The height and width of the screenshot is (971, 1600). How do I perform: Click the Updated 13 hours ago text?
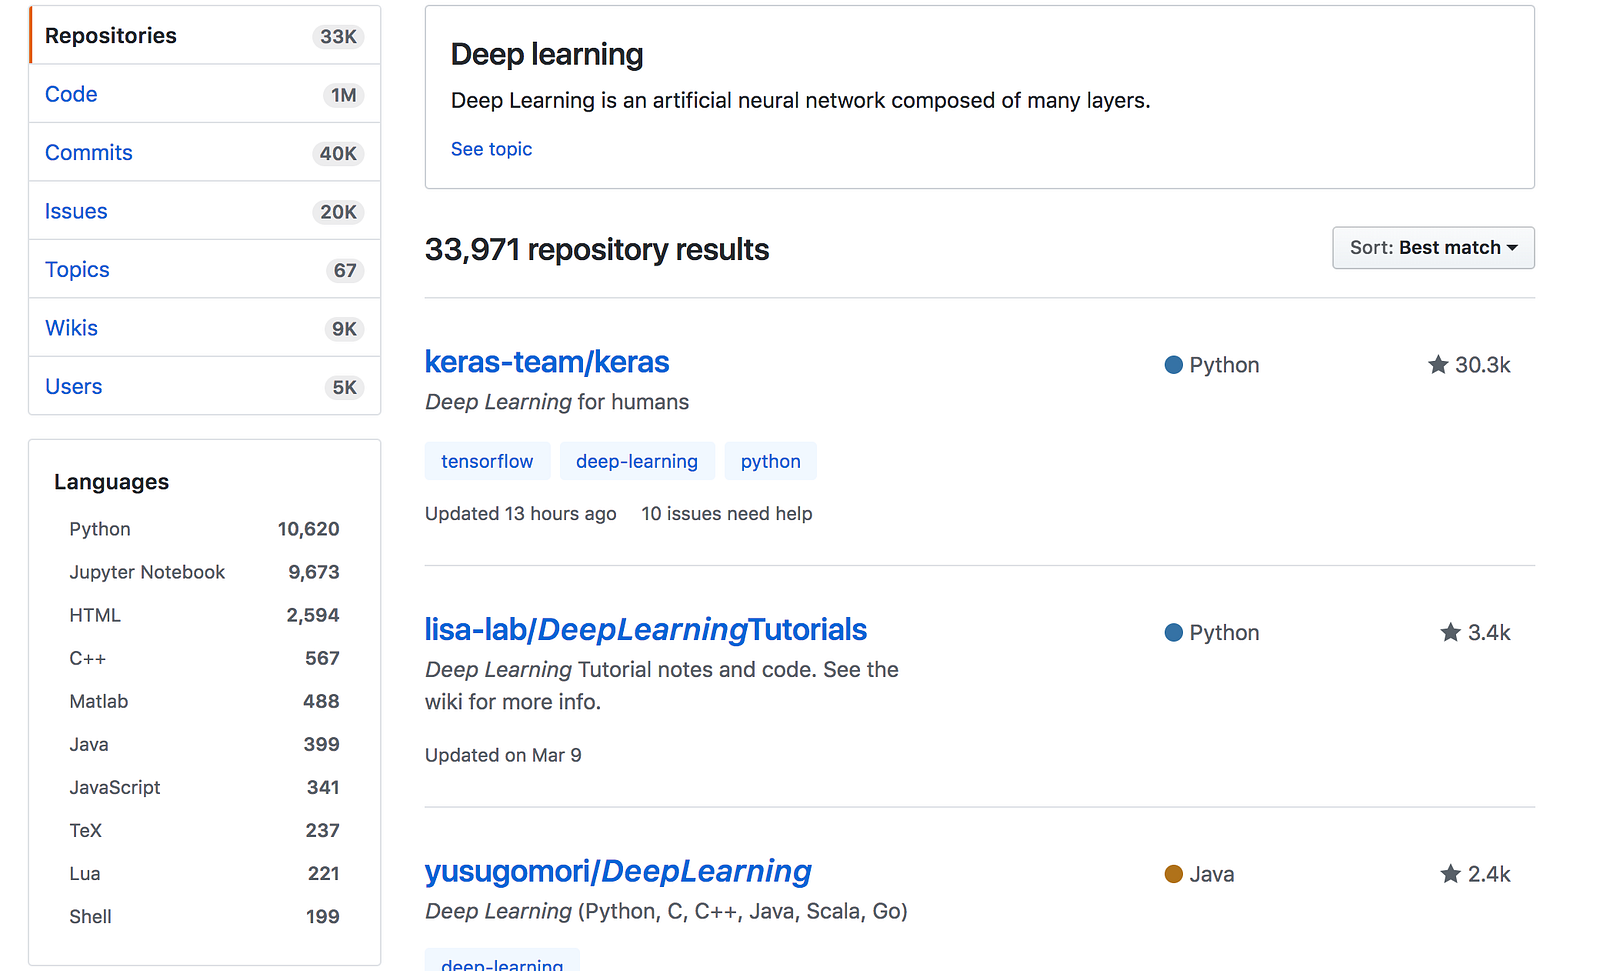521,514
